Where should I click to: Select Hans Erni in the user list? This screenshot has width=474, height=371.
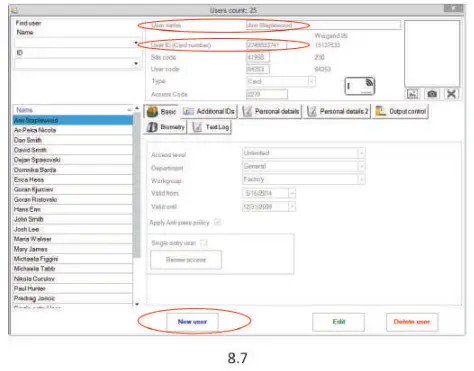pyautogui.click(x=73, y=209)
